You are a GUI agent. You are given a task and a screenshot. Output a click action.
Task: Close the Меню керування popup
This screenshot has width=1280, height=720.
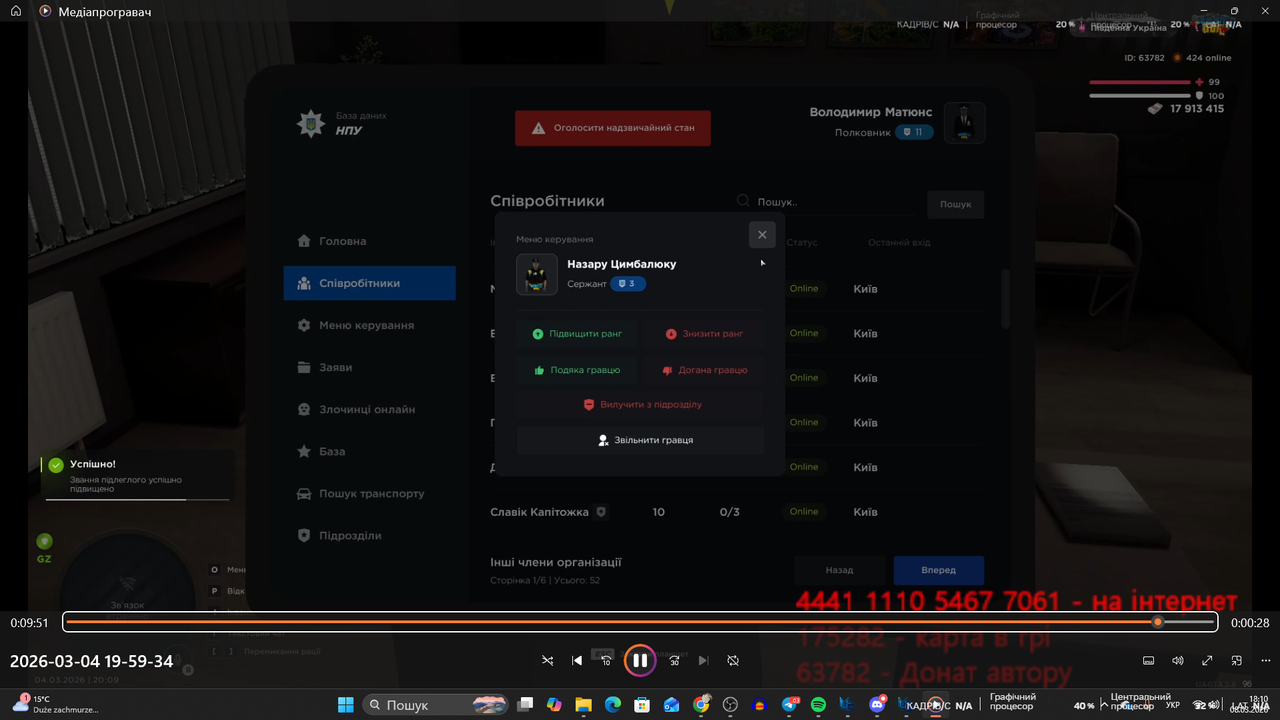point(762,234)
